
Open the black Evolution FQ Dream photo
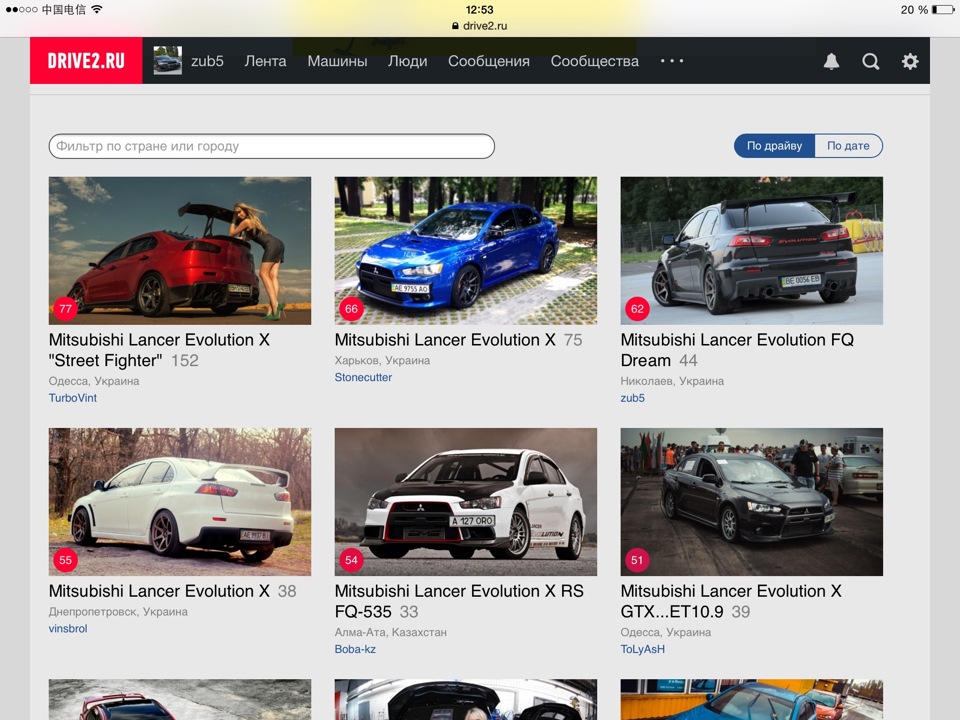click(x=752, y=250)
